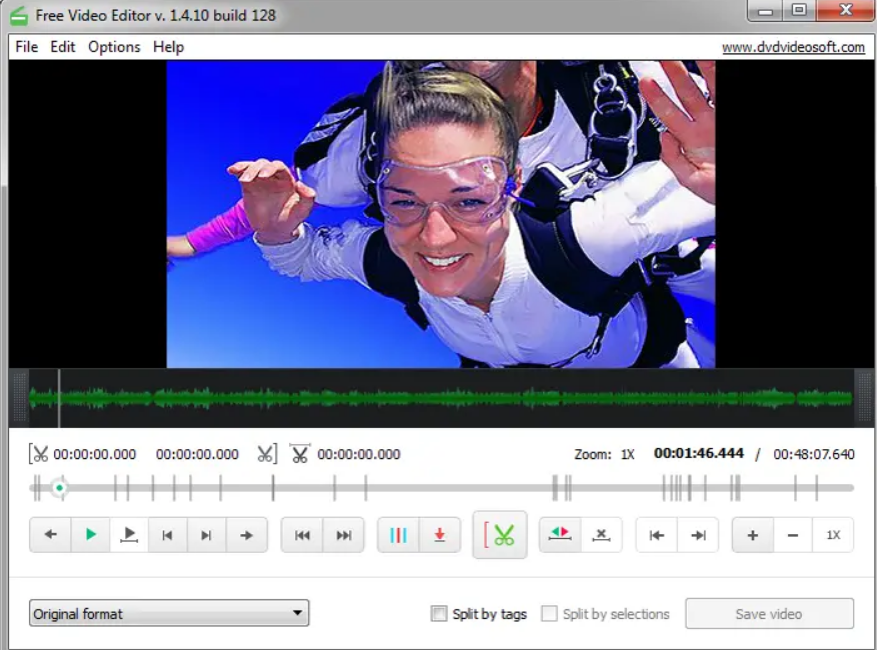
Task: Enable the Split by tags checkbox
Action: (439, 614)
